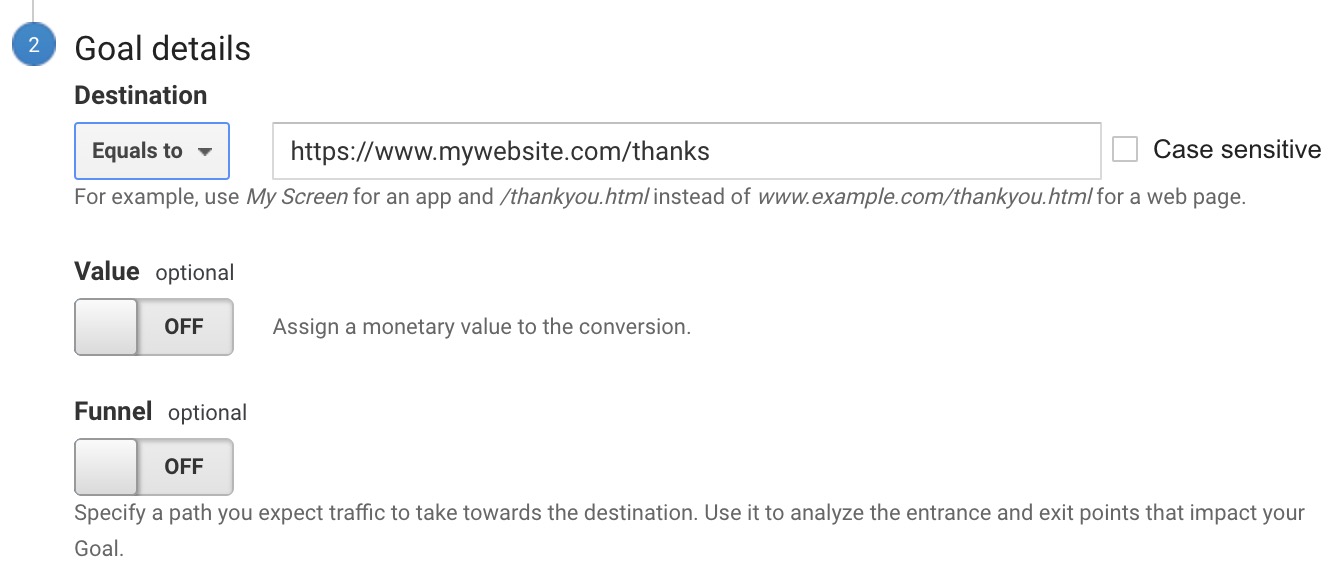Click the Funnel path description paragraph
Viewport: 1344px width, 576px height.
pyautogui.click(x=689, y=514)
